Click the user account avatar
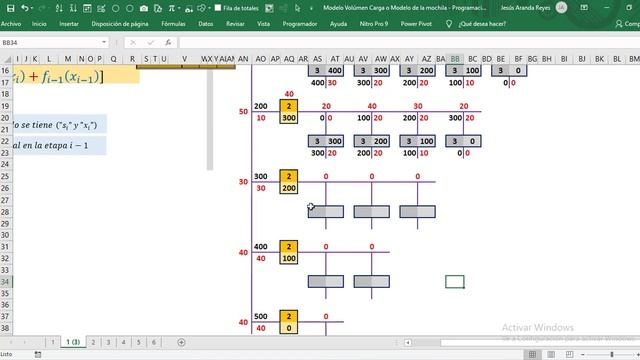Screen dimensions: 640x360 tap(562, 7)
